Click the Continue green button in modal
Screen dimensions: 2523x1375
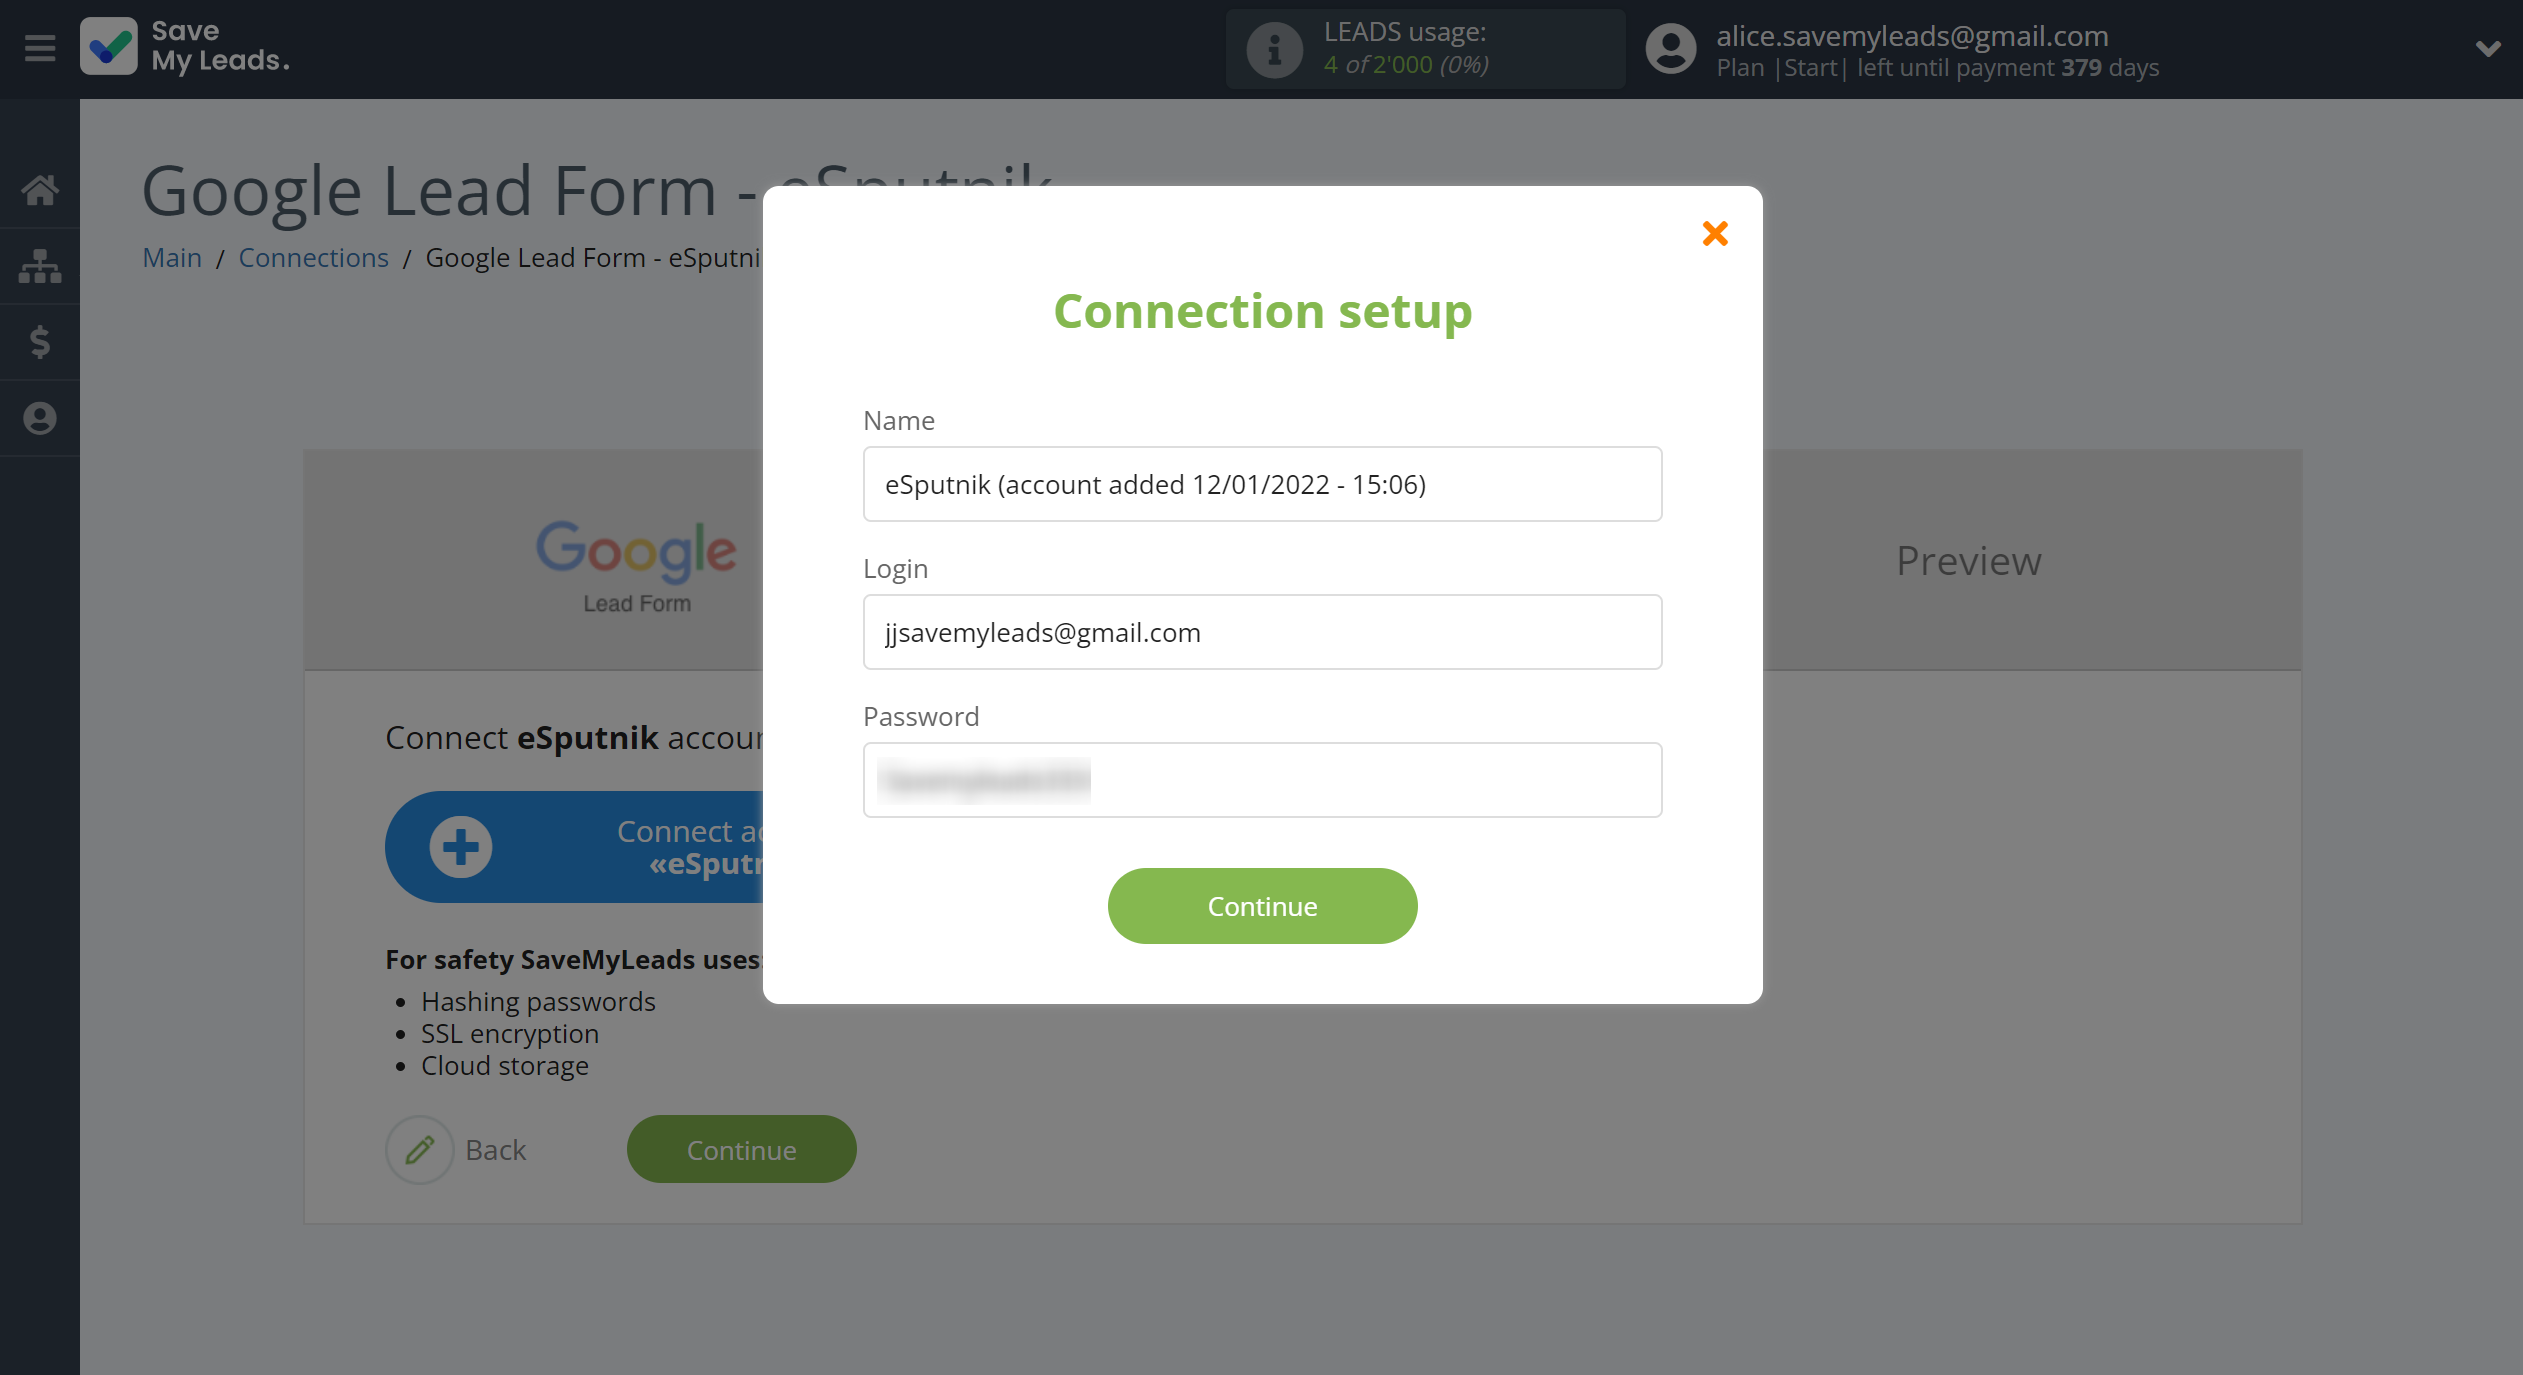click(1262, 904)
